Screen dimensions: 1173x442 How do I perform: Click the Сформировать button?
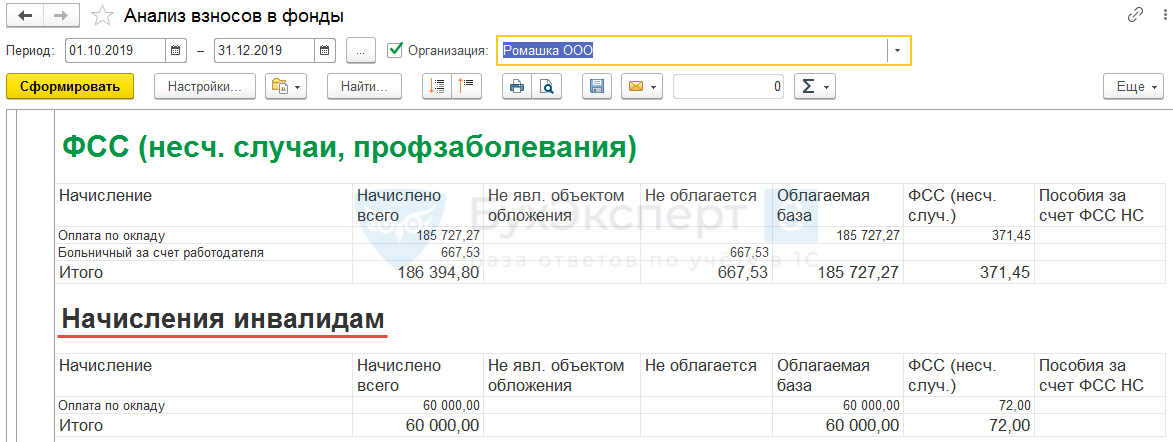[70, 87]
